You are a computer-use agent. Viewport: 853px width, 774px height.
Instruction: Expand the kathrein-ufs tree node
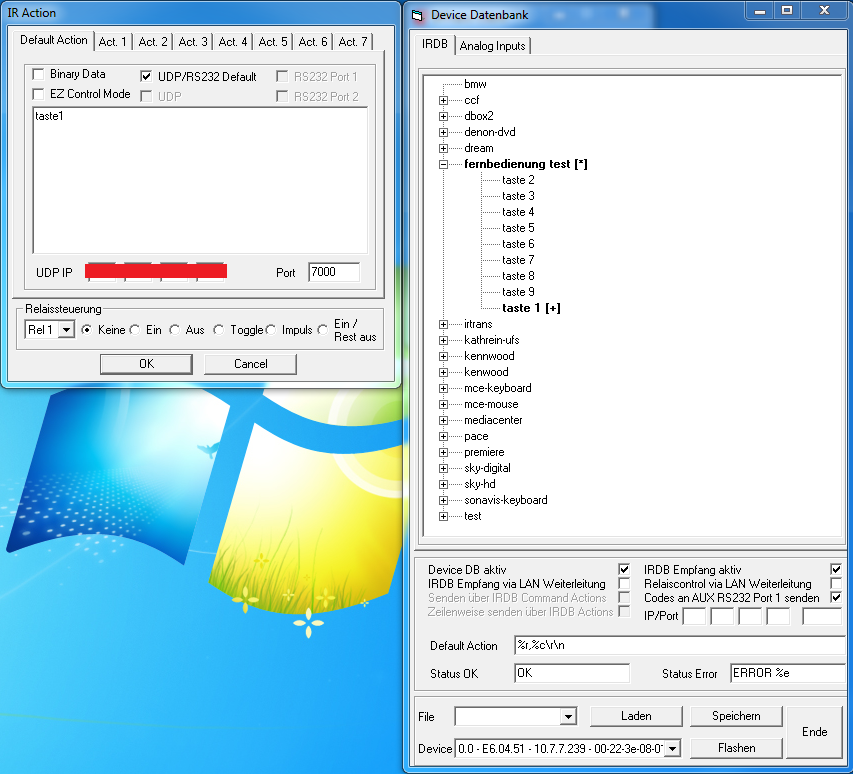point(443,340)
